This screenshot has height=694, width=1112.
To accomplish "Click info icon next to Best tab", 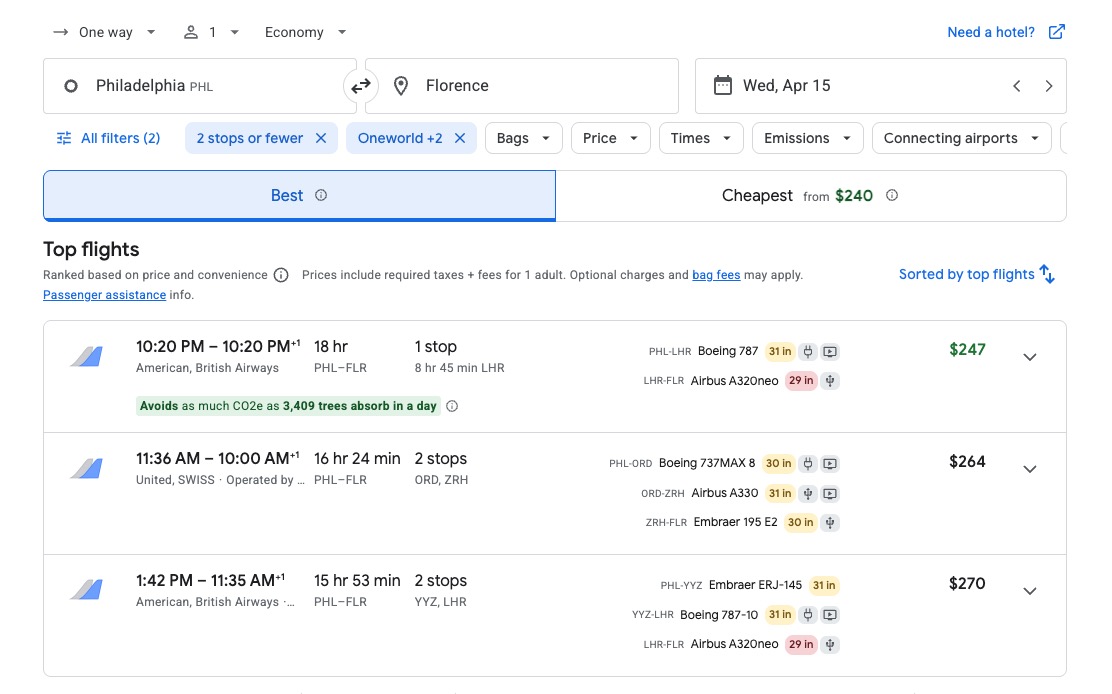I will (x=321, y=195).
